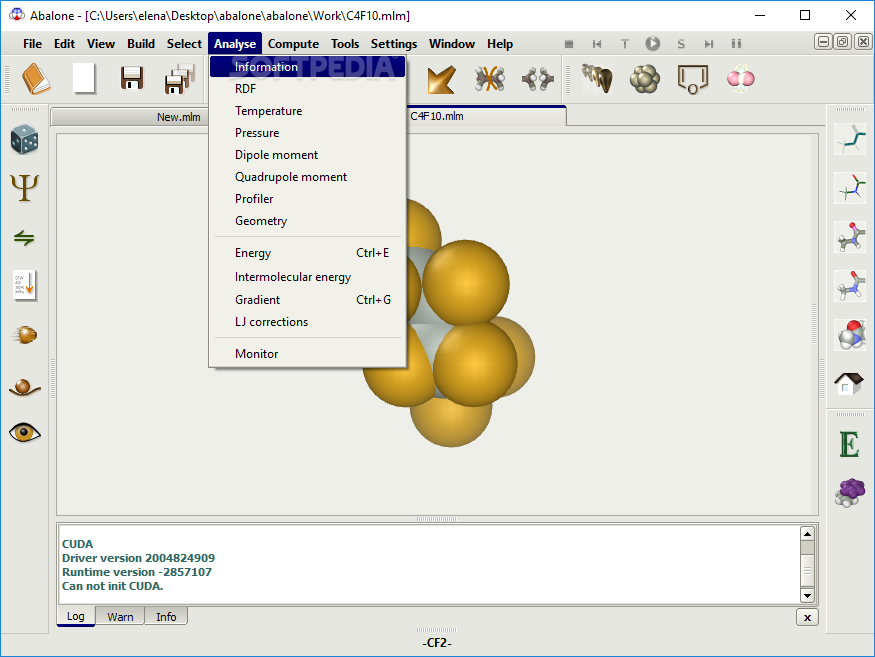Screen dimensions: 875x657
Task: Switch to the Warn tab
Action: click(120, 617)
